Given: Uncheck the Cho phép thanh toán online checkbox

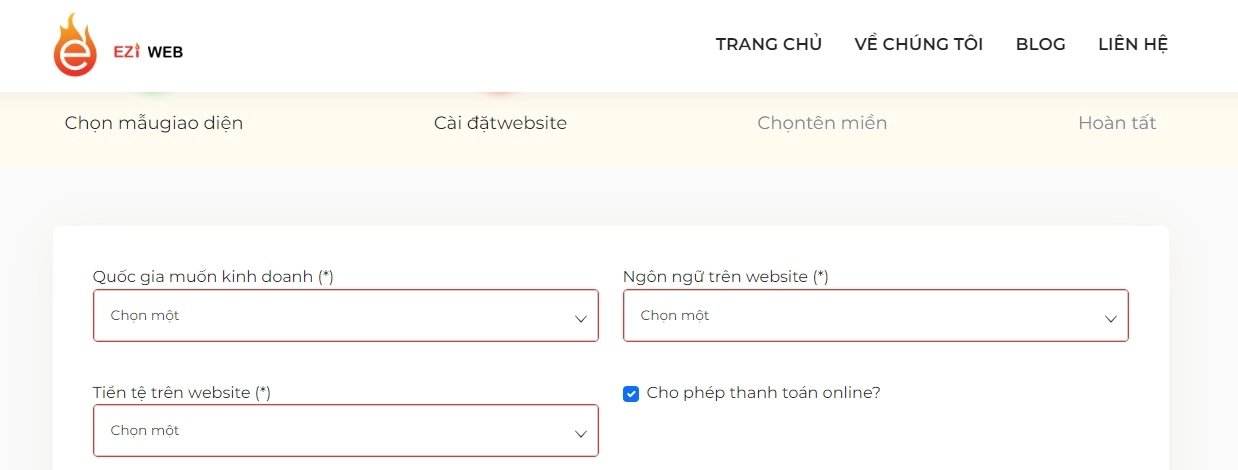Looking at the screenshot, I should point(631,394).
